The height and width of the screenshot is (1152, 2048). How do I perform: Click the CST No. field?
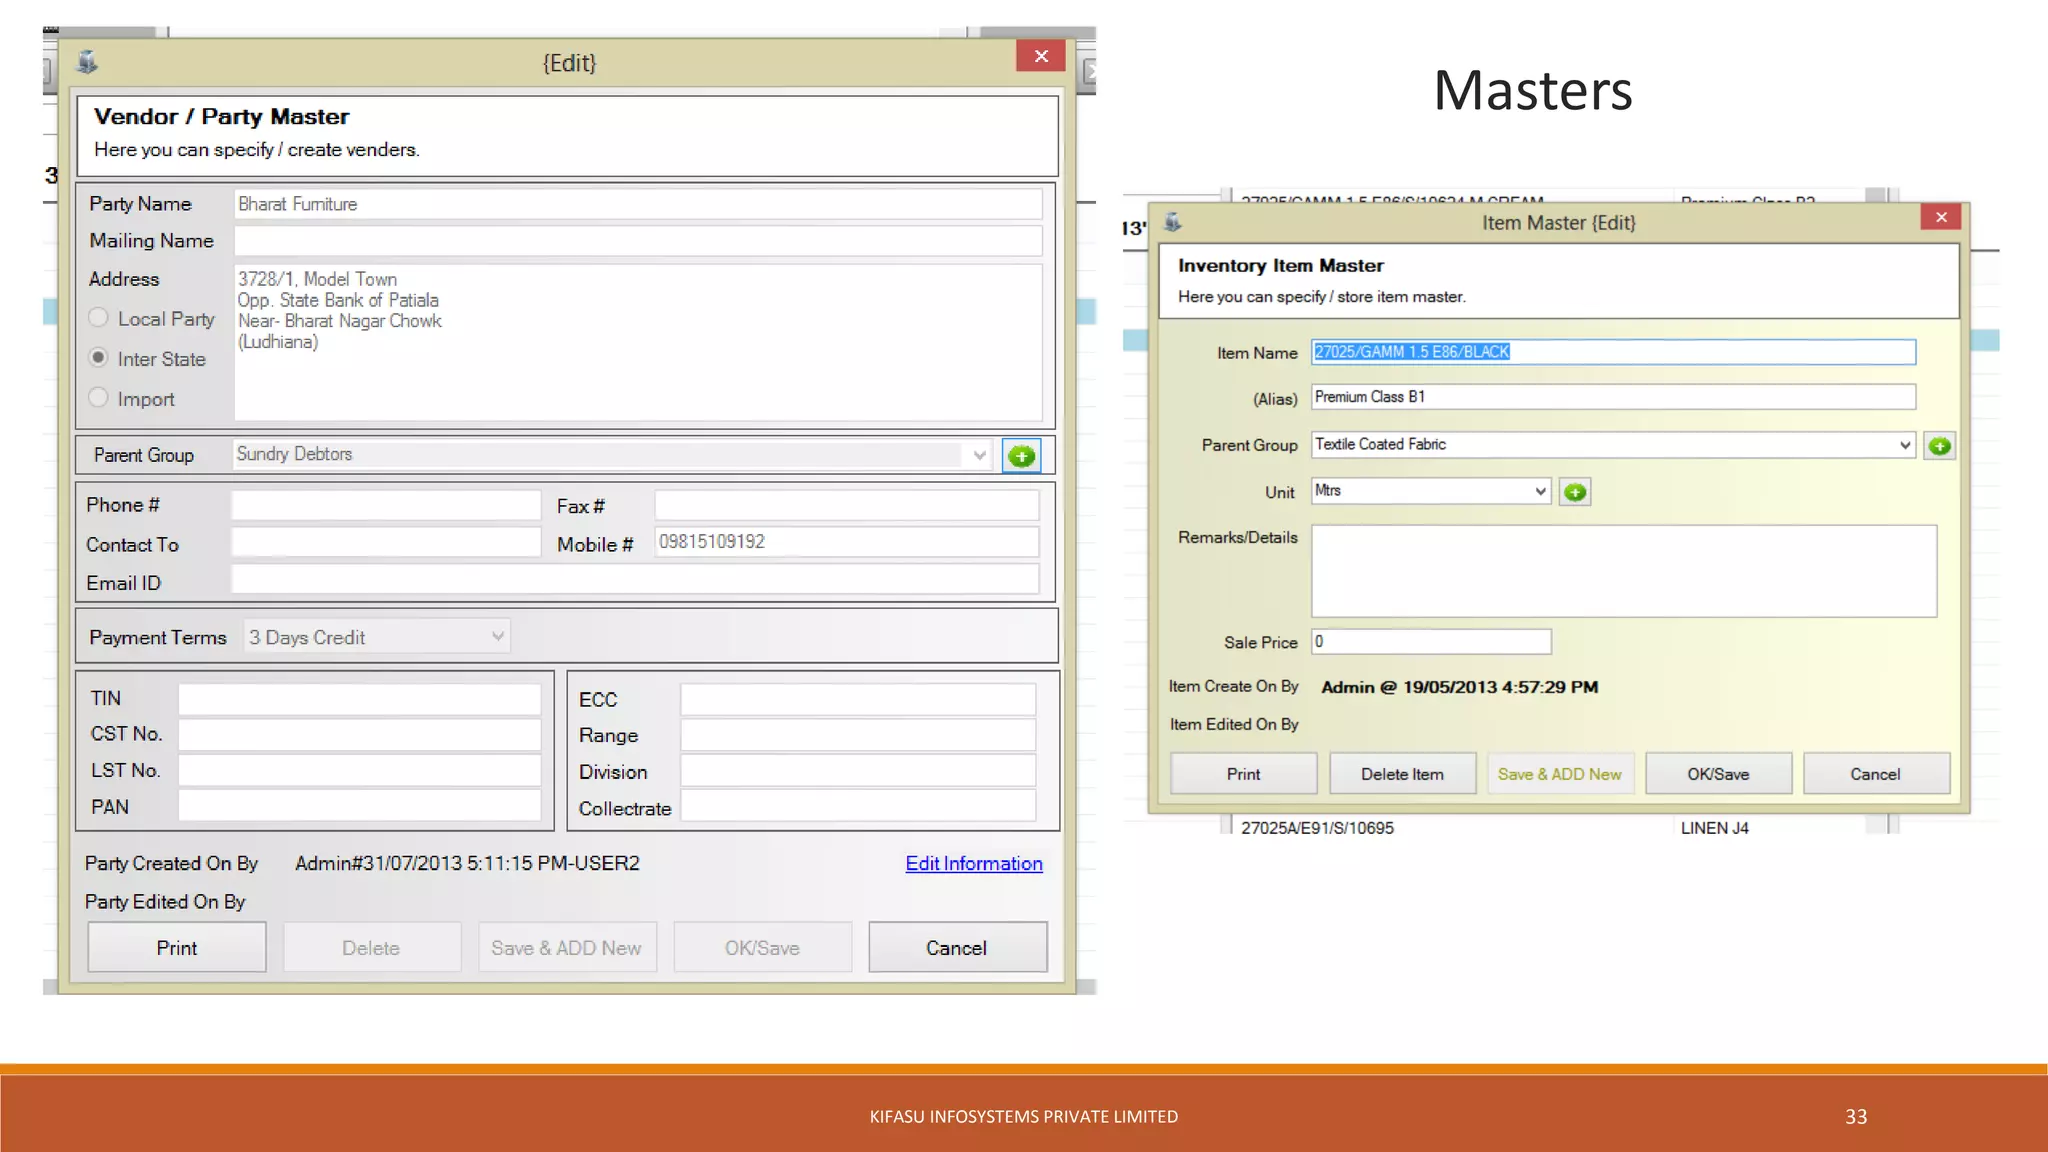pyautogui.click(x=360, y=735)
